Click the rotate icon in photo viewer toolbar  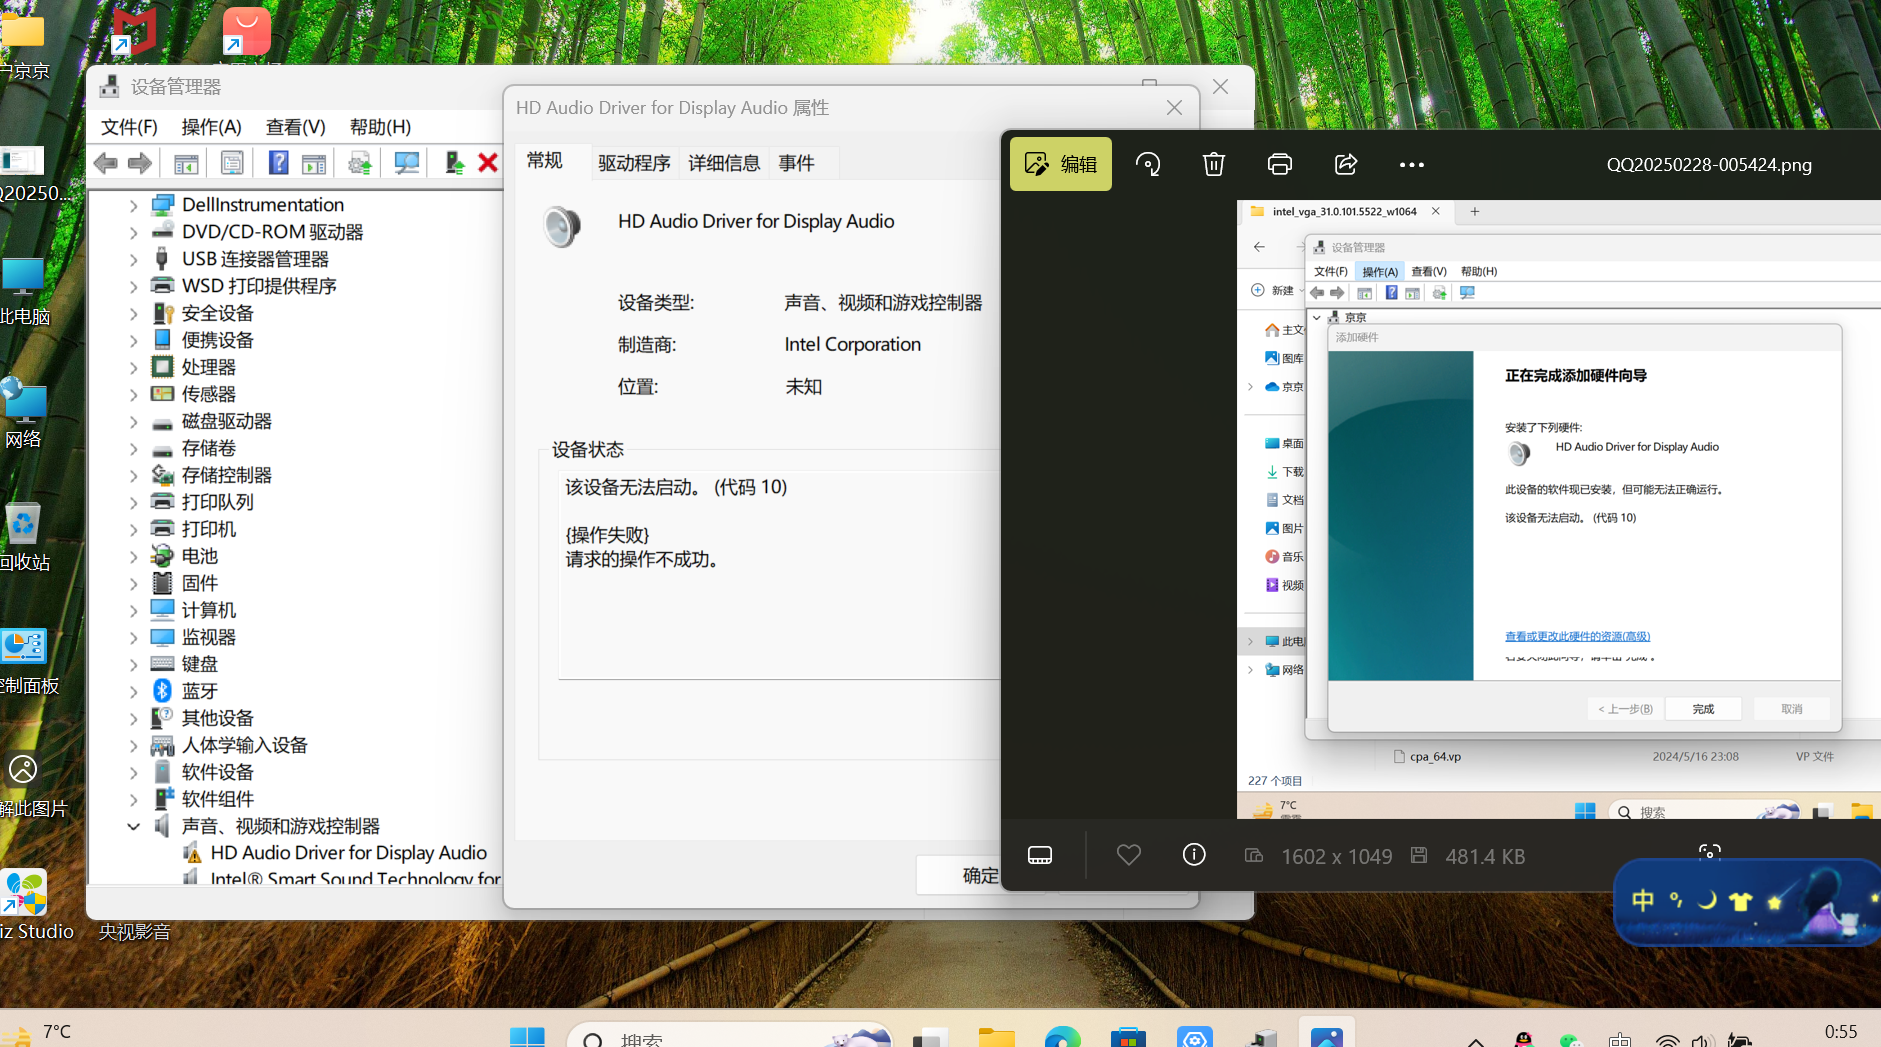point(1148,164)
